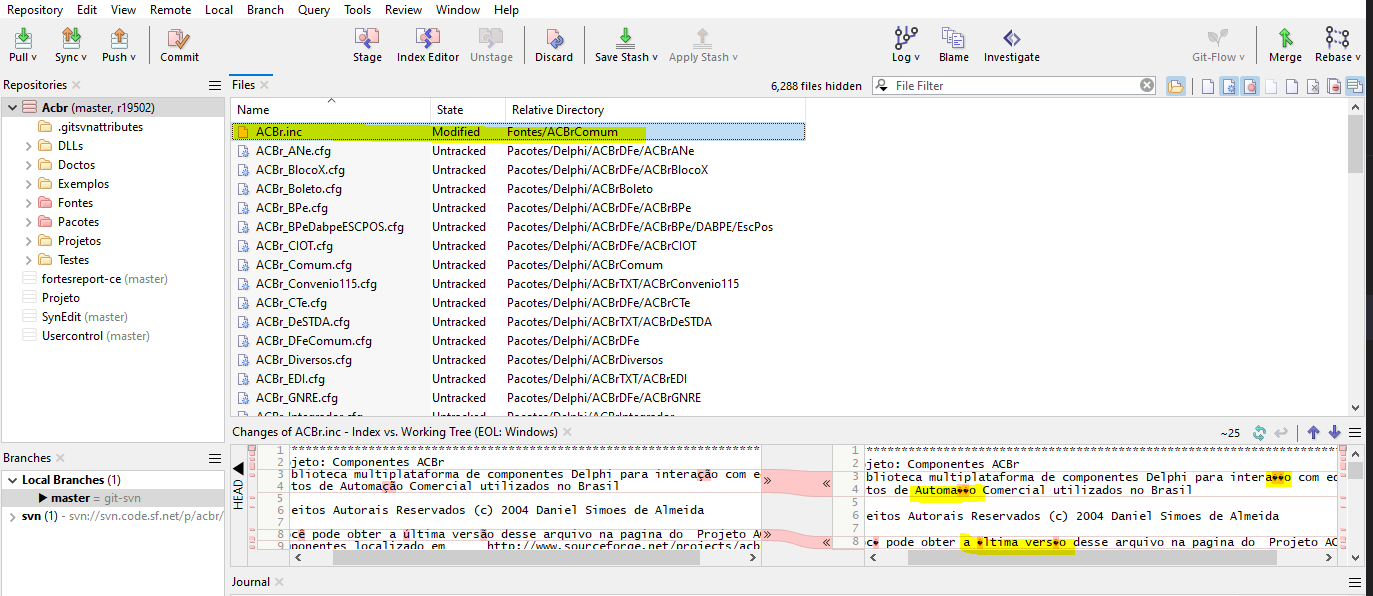This screenshot has width=1373, height=596.
Task: Click the grayed-out return arrow in Changes panel
Action: (x=1281, y=432)
